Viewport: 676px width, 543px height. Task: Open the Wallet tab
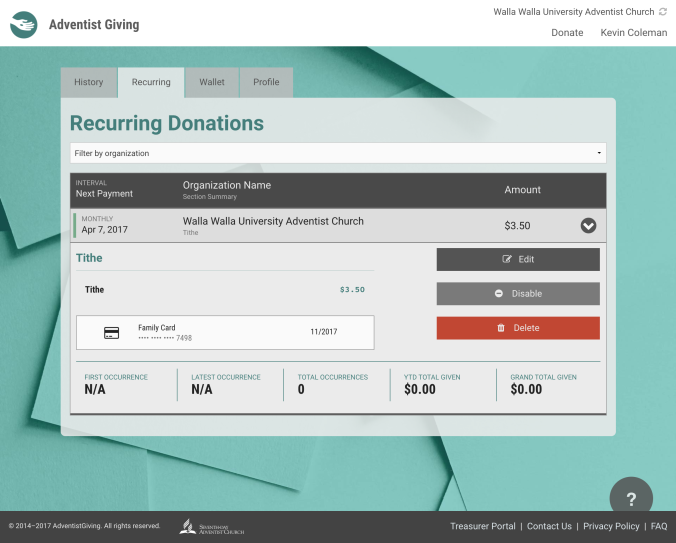212,82
